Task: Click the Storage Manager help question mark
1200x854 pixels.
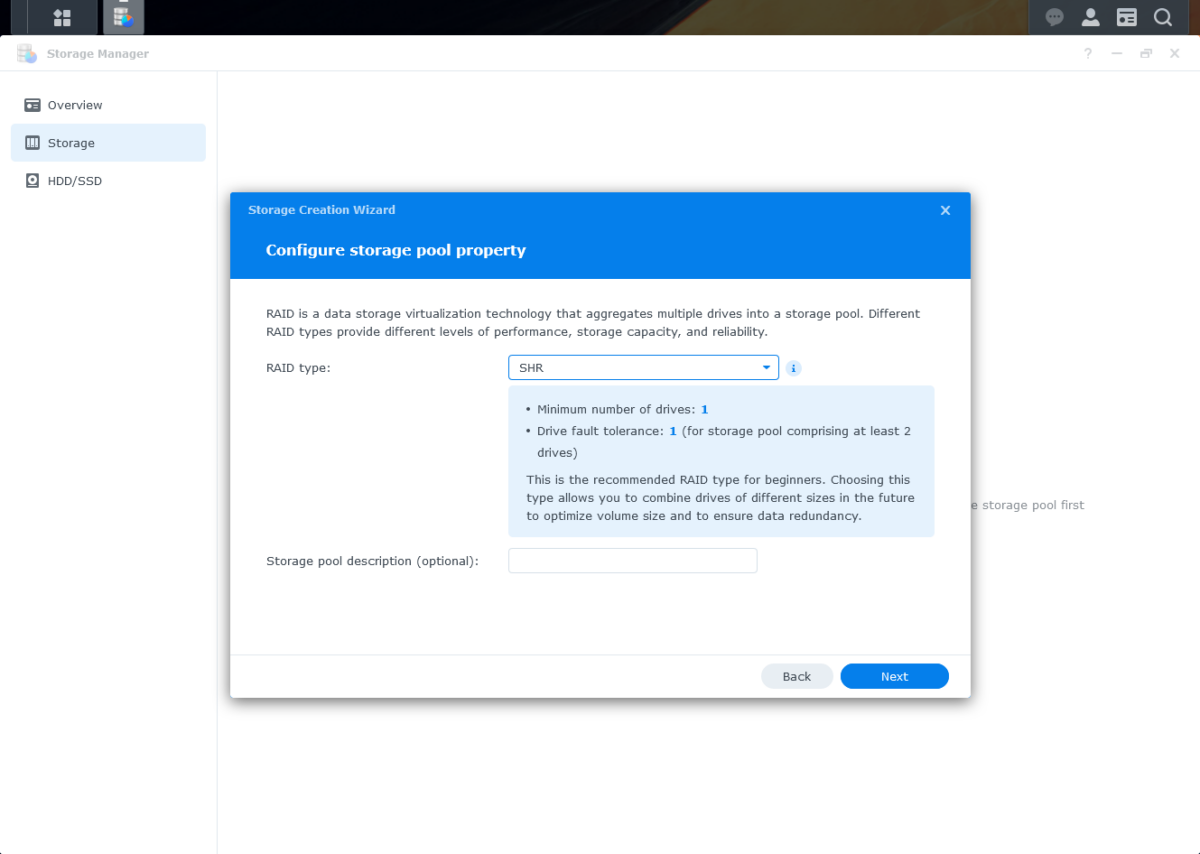Action: [x=1087, y=53]
